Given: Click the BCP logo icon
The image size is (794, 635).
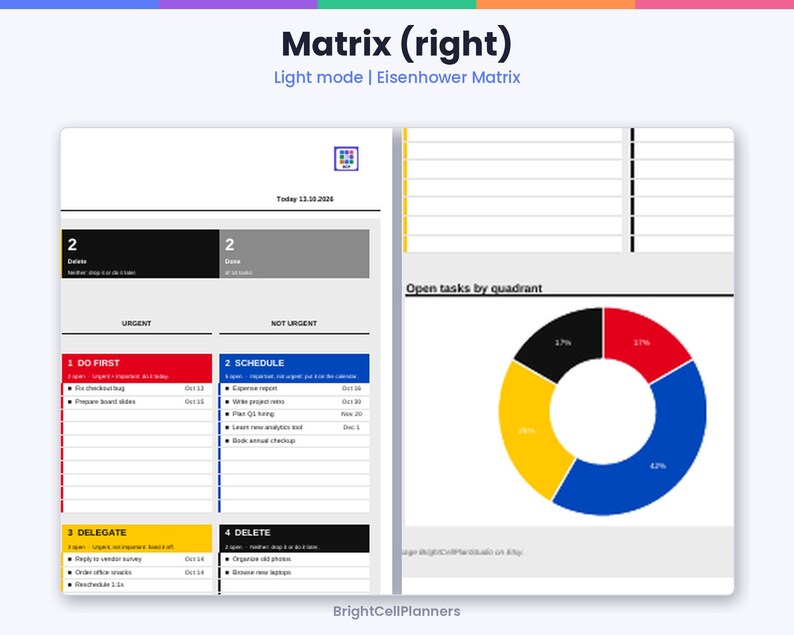Looking at the screenshot, I should pyautogui.click(x=346, y=158).
